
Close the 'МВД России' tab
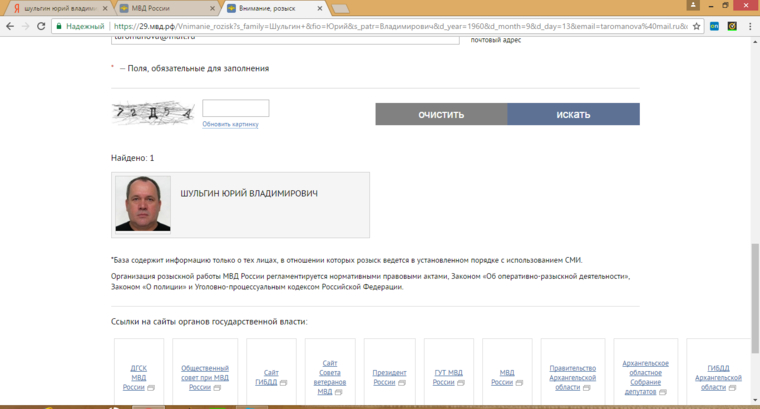212,8
